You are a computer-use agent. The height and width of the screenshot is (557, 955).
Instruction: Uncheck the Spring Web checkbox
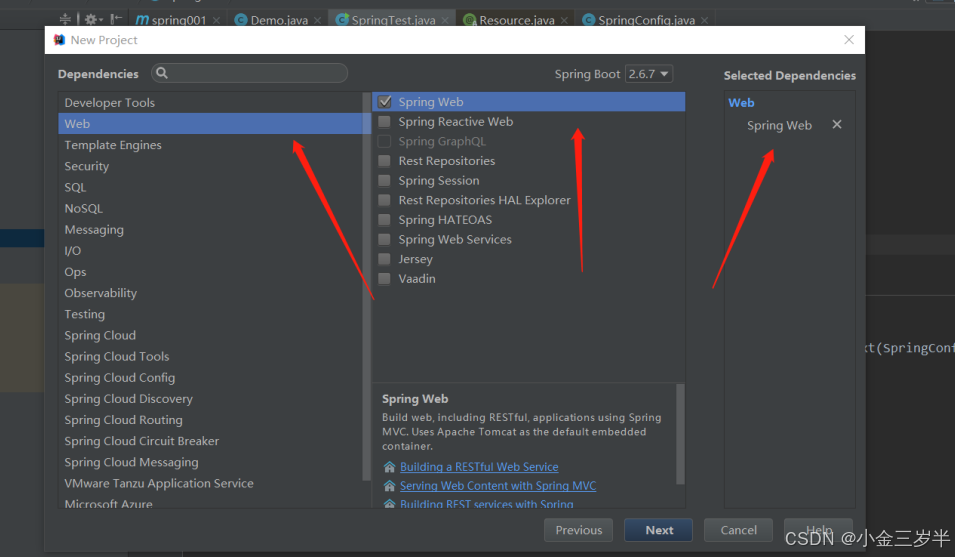click(x=384, y=102)
